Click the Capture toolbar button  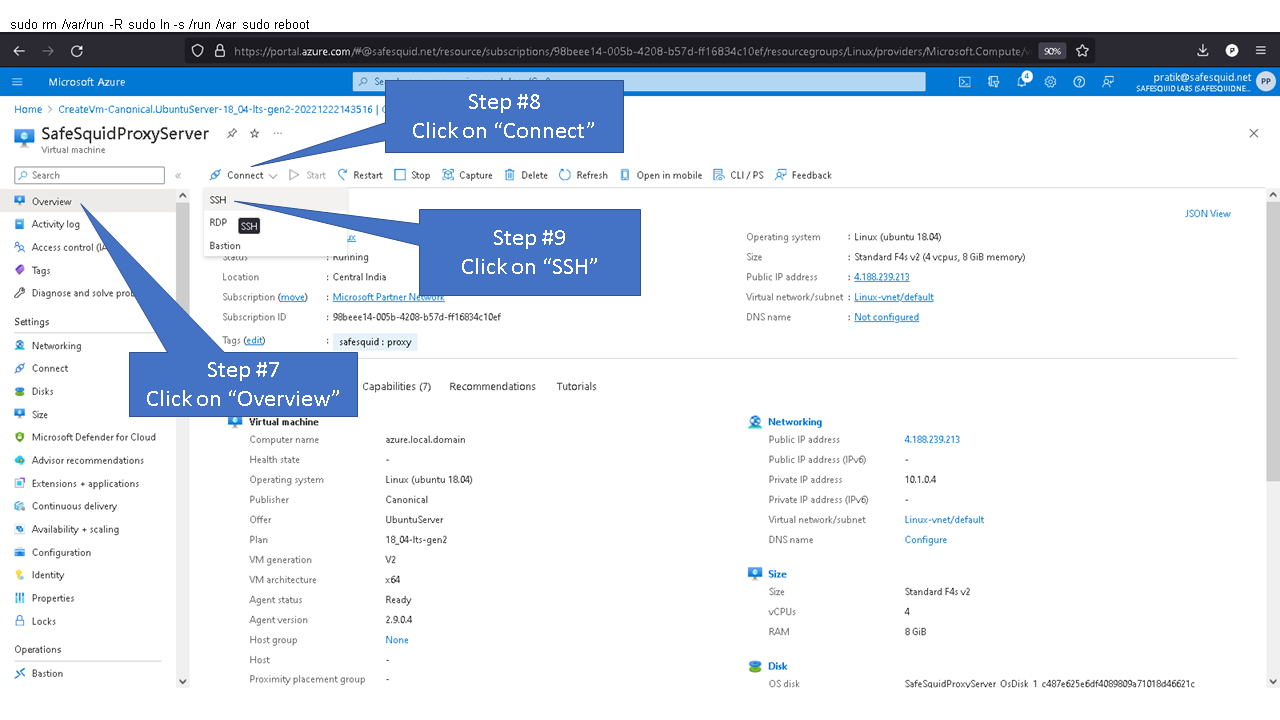click(467, 175)
